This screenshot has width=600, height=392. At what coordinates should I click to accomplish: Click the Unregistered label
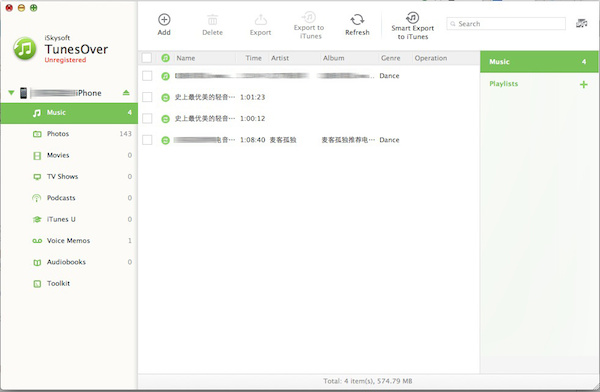pos(65,60)
